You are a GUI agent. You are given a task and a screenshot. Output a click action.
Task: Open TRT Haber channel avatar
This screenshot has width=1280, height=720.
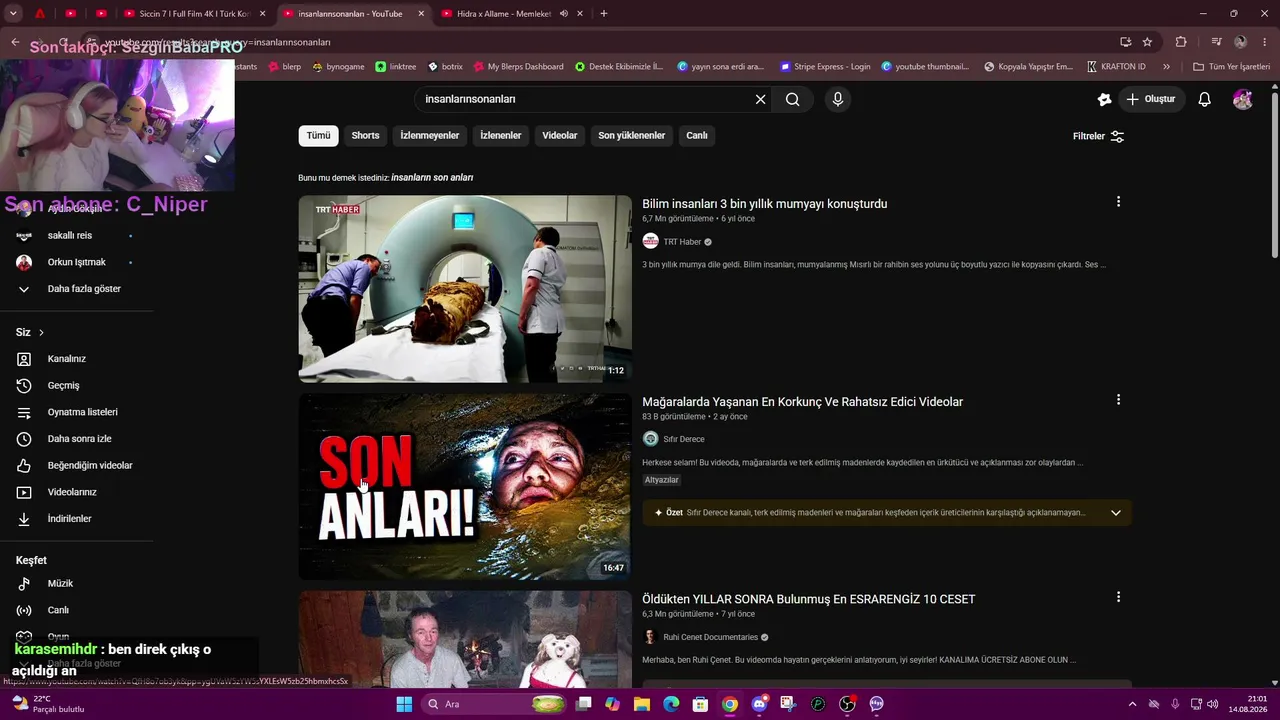point(650,241)
